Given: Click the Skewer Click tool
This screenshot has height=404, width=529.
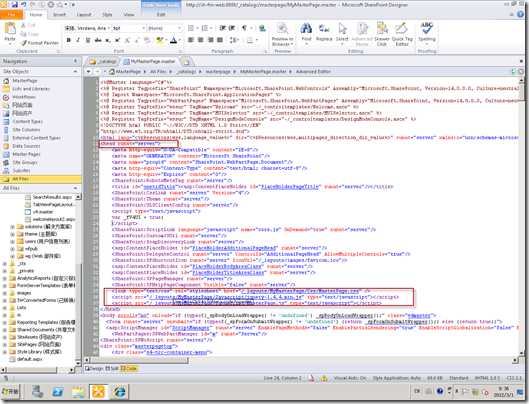Looking at the screenshot, I should [x=382, y=34].
